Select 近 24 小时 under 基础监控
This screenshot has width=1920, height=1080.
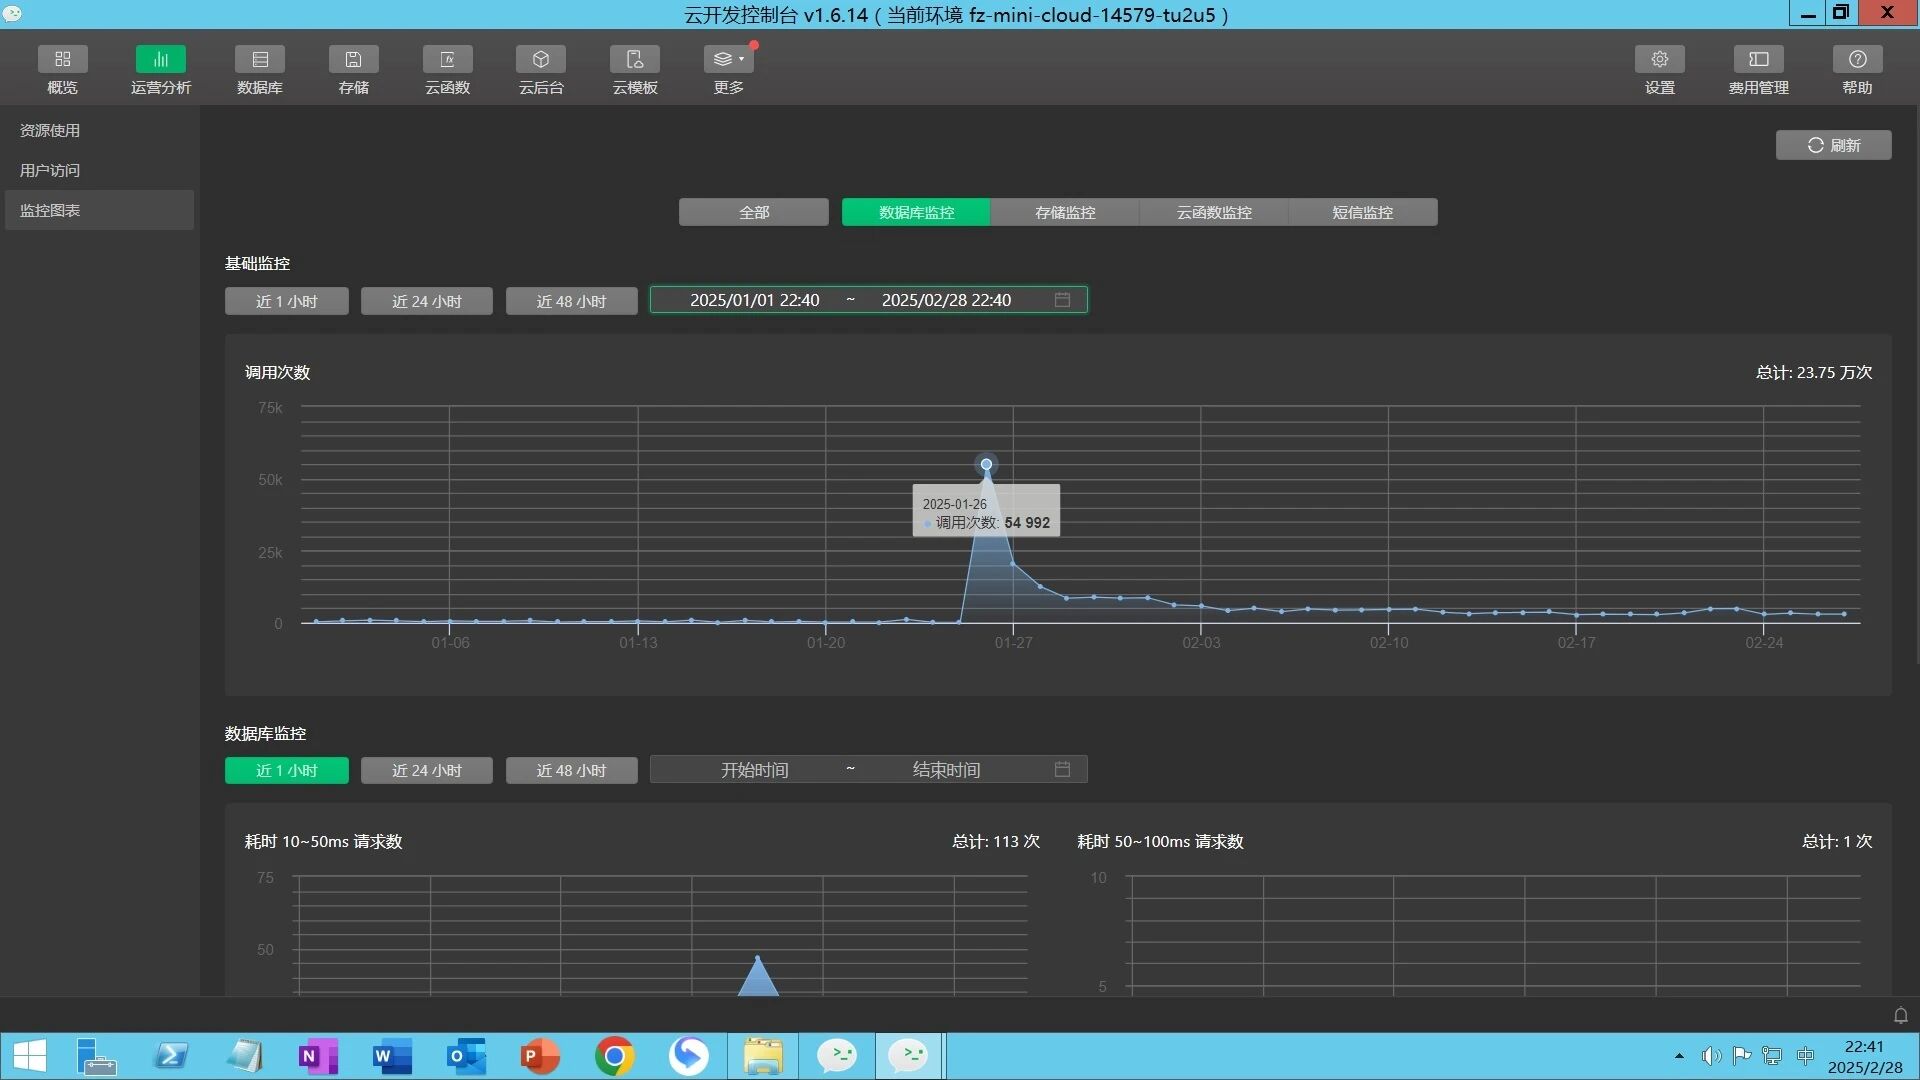point(426,301)
